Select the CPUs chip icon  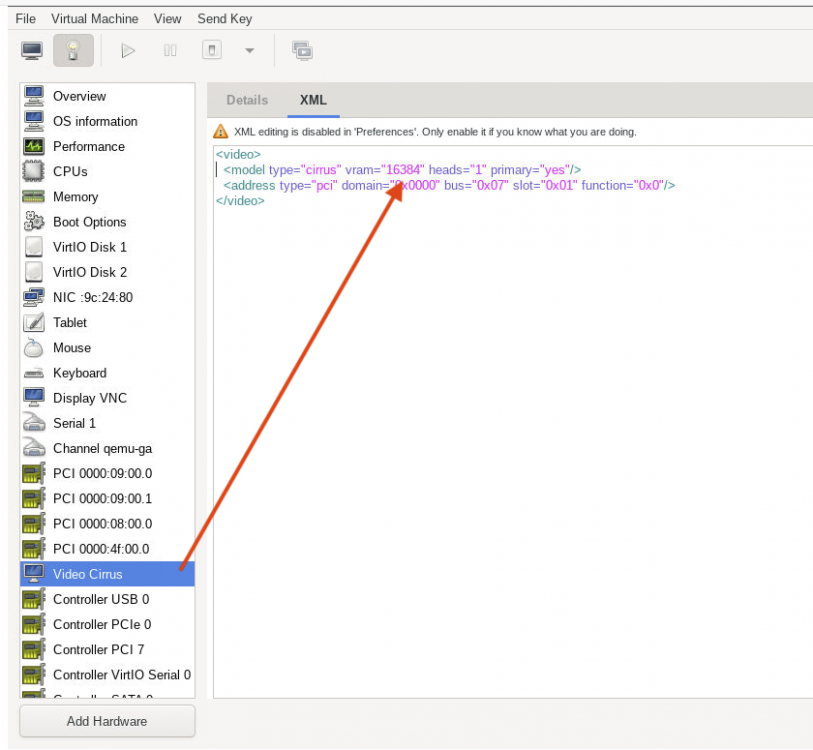34,171
